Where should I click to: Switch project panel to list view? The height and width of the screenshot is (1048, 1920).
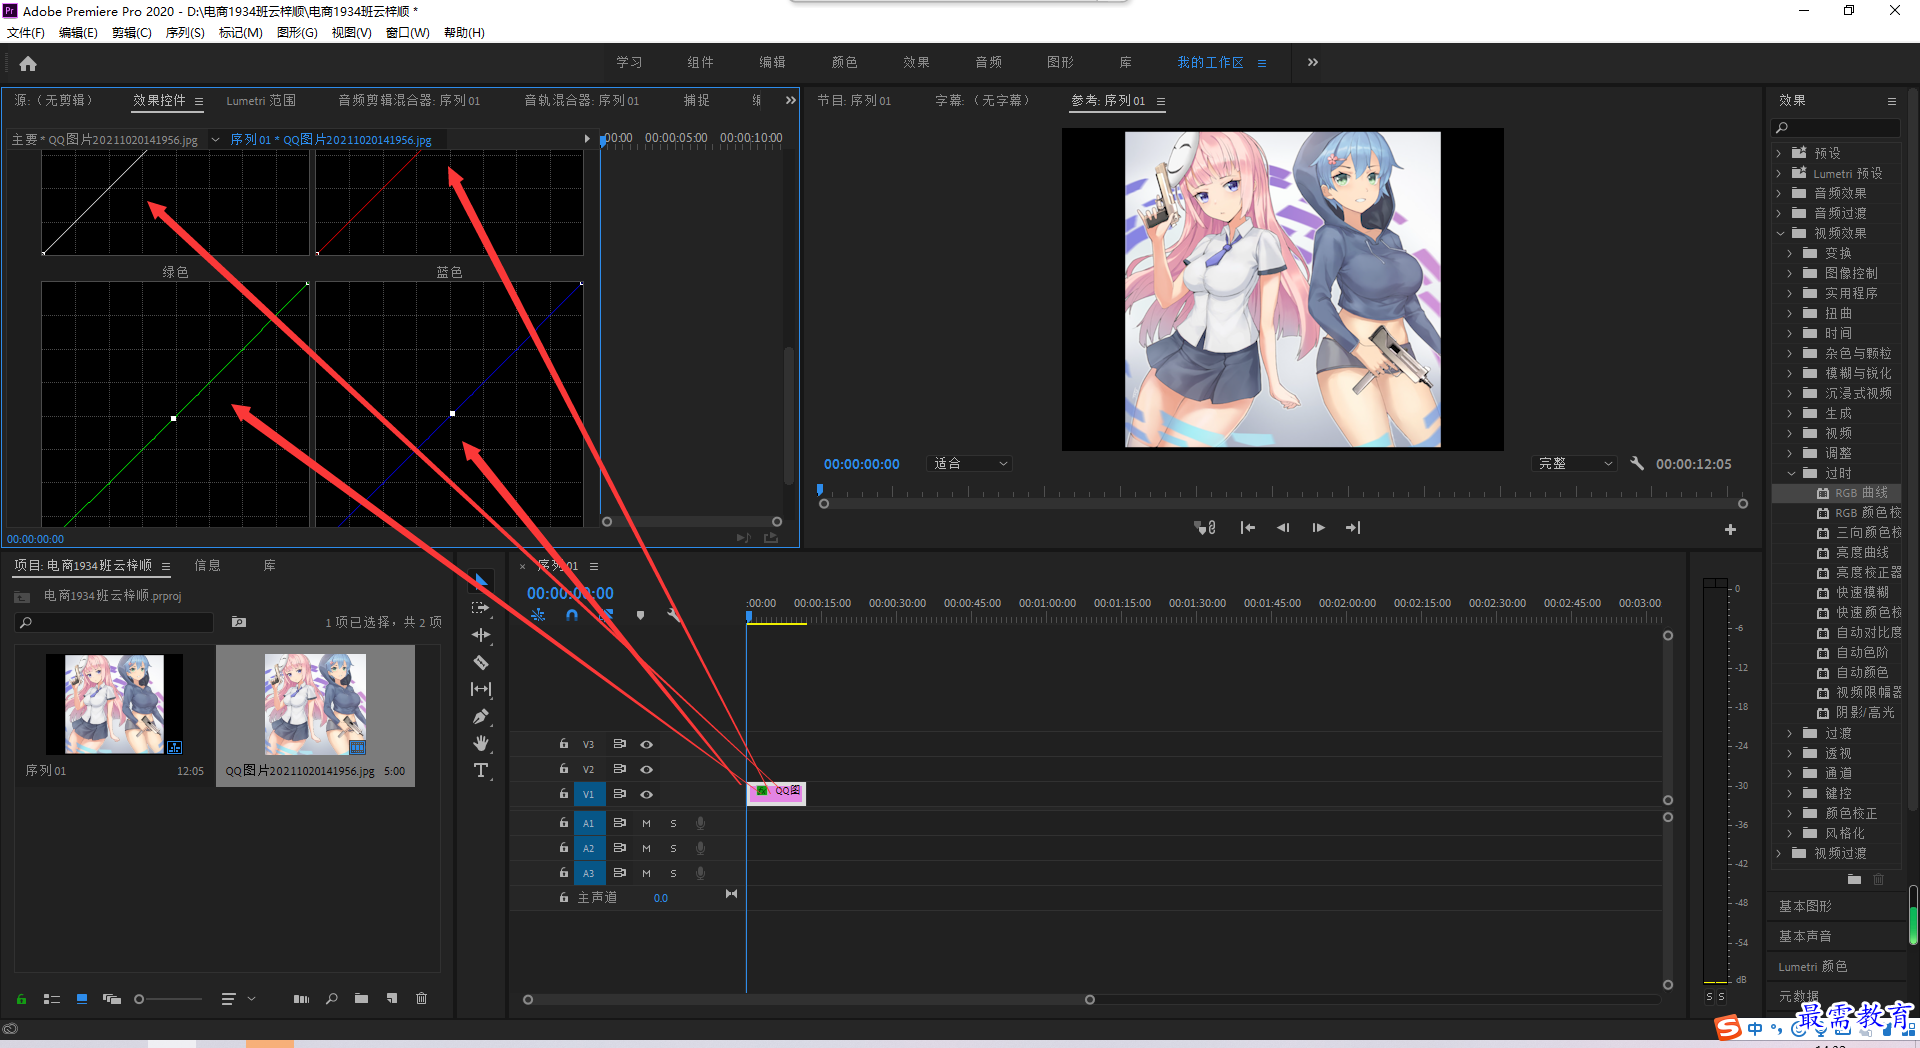[52, 998]
